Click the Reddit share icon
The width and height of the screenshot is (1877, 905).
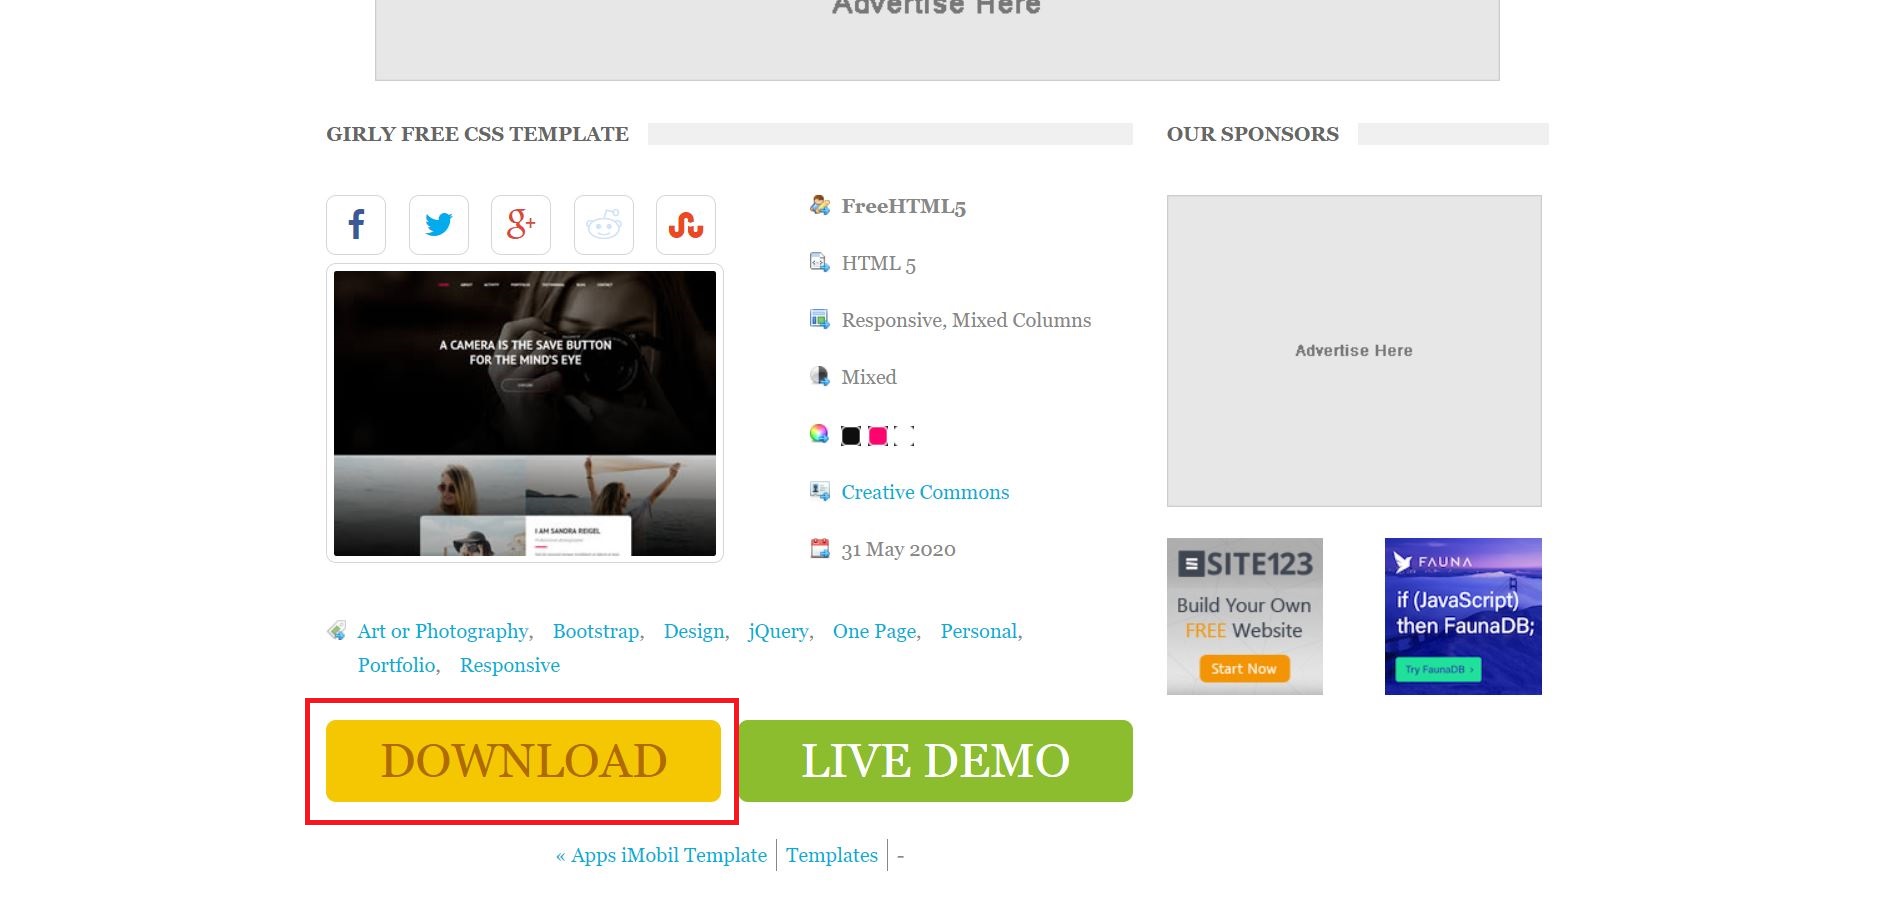pyautogui.click(x=604, y=225)
